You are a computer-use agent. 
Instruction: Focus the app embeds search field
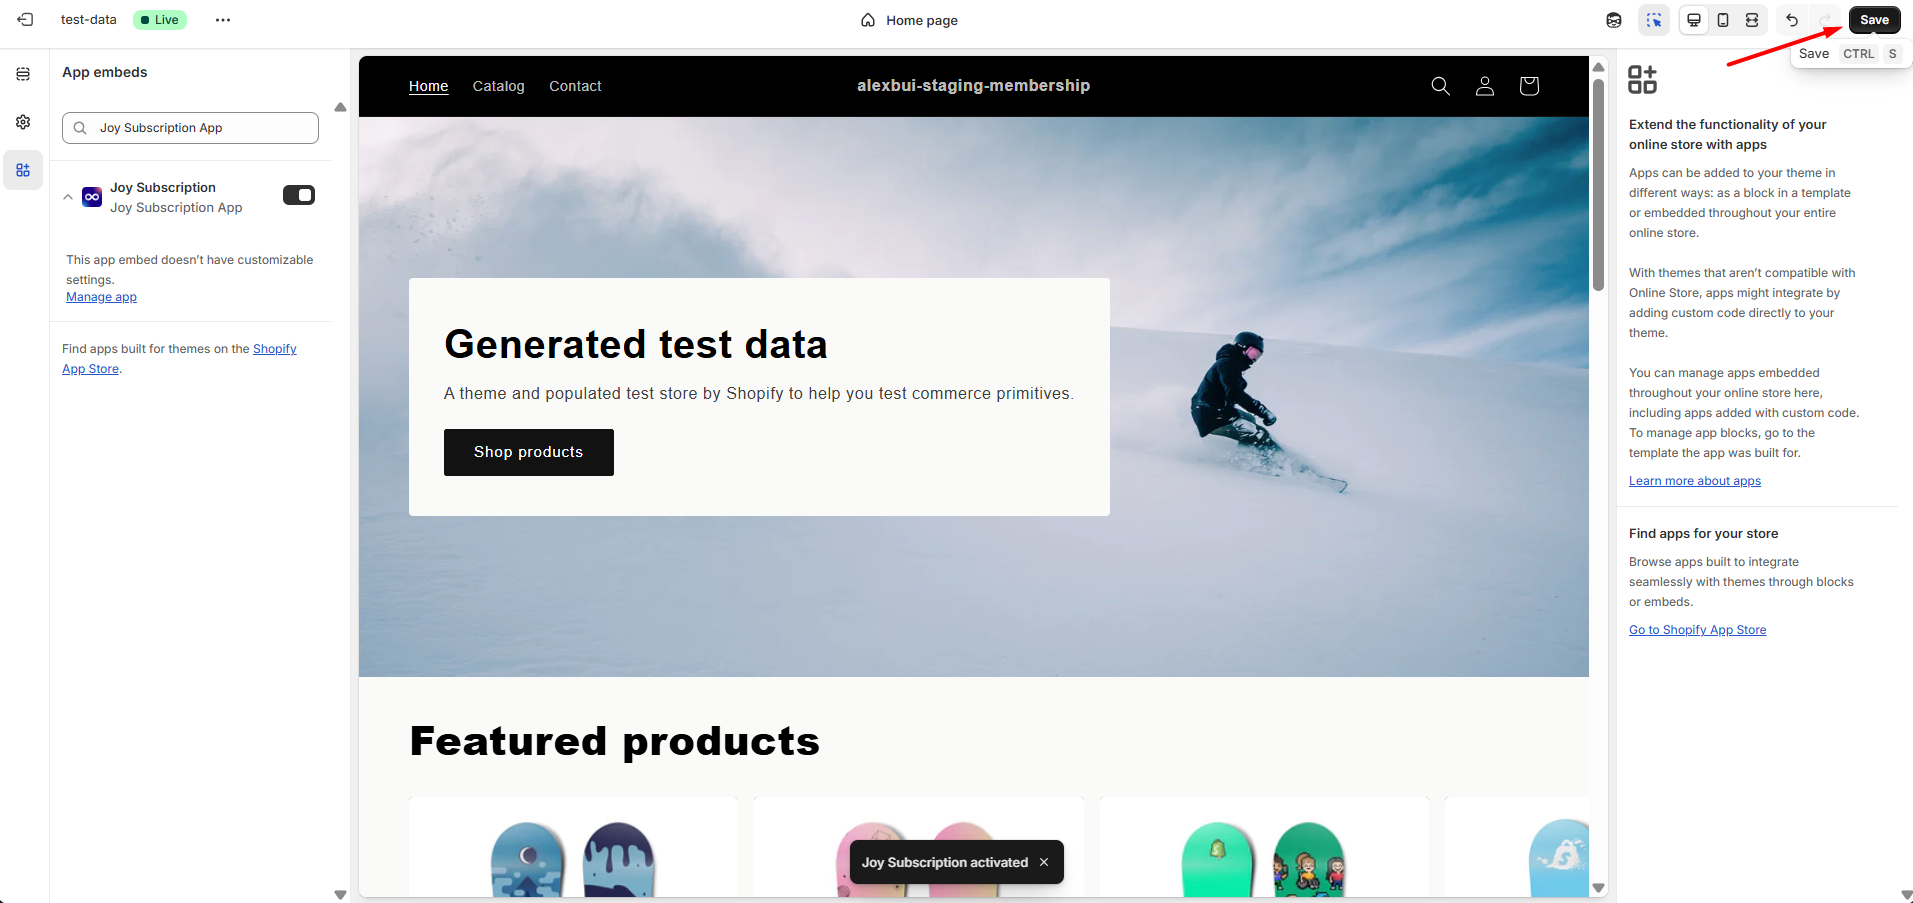click(190, 128)
